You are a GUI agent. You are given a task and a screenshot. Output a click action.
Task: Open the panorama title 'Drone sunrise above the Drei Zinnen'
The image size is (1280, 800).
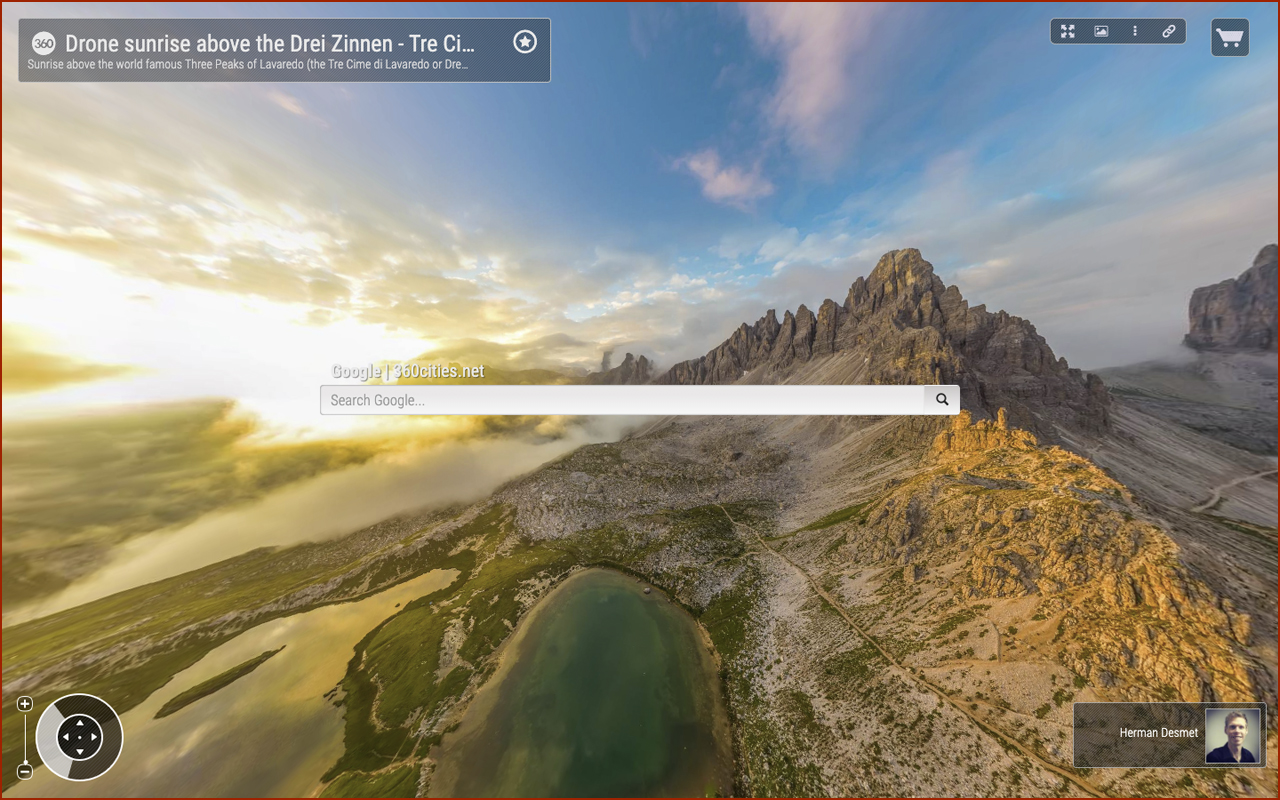(x=269, y=43)
